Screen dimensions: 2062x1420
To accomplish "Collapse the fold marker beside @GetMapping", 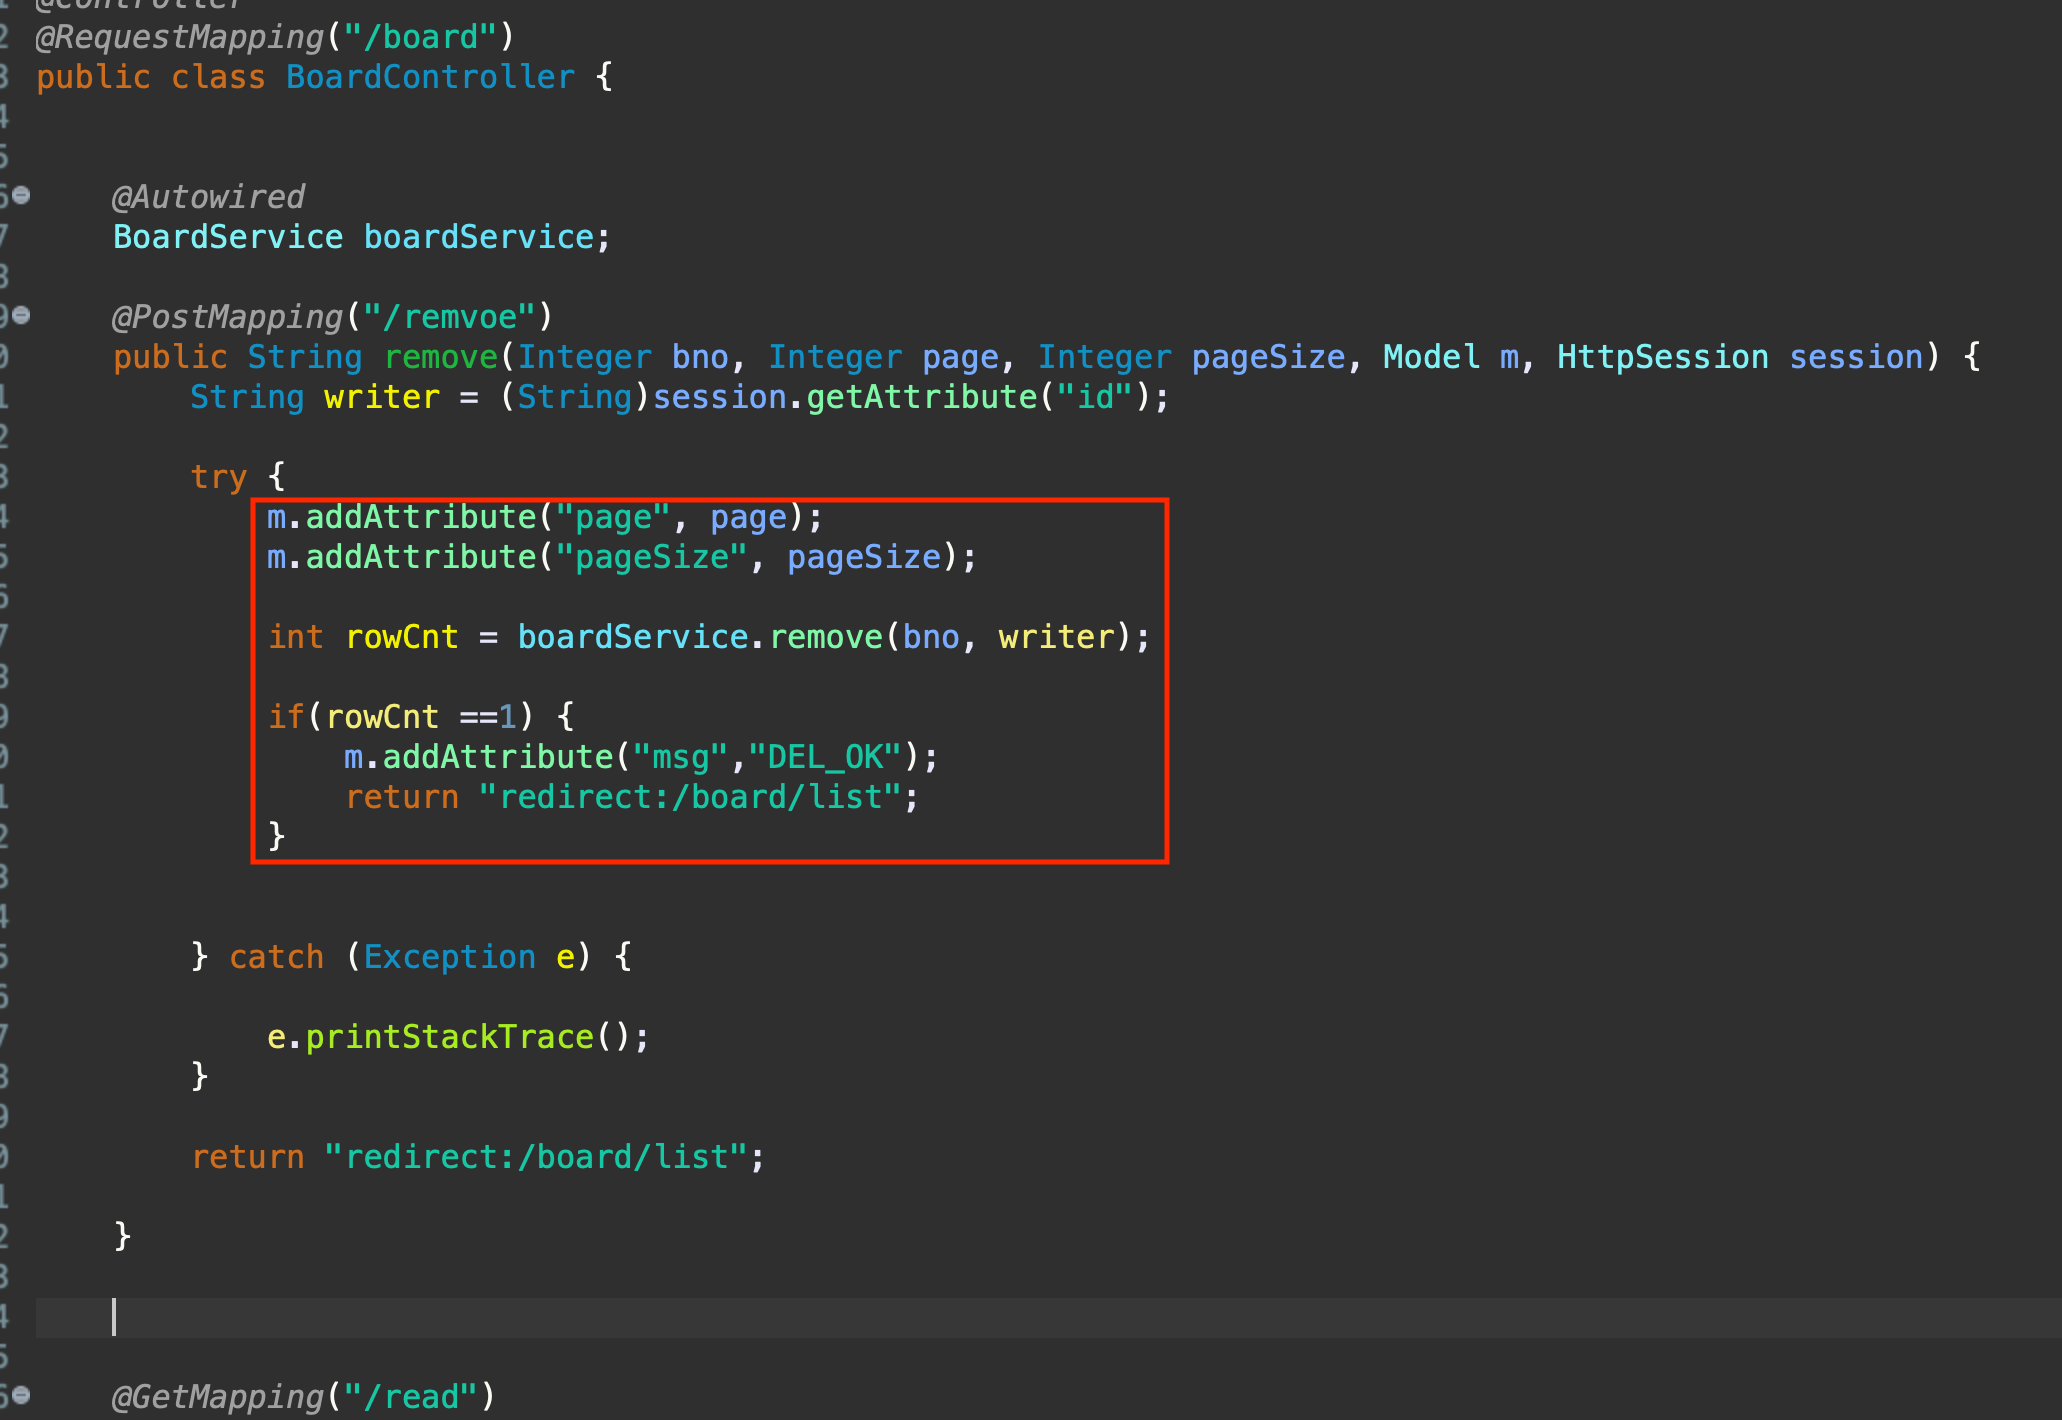I will click(21, 1394).
